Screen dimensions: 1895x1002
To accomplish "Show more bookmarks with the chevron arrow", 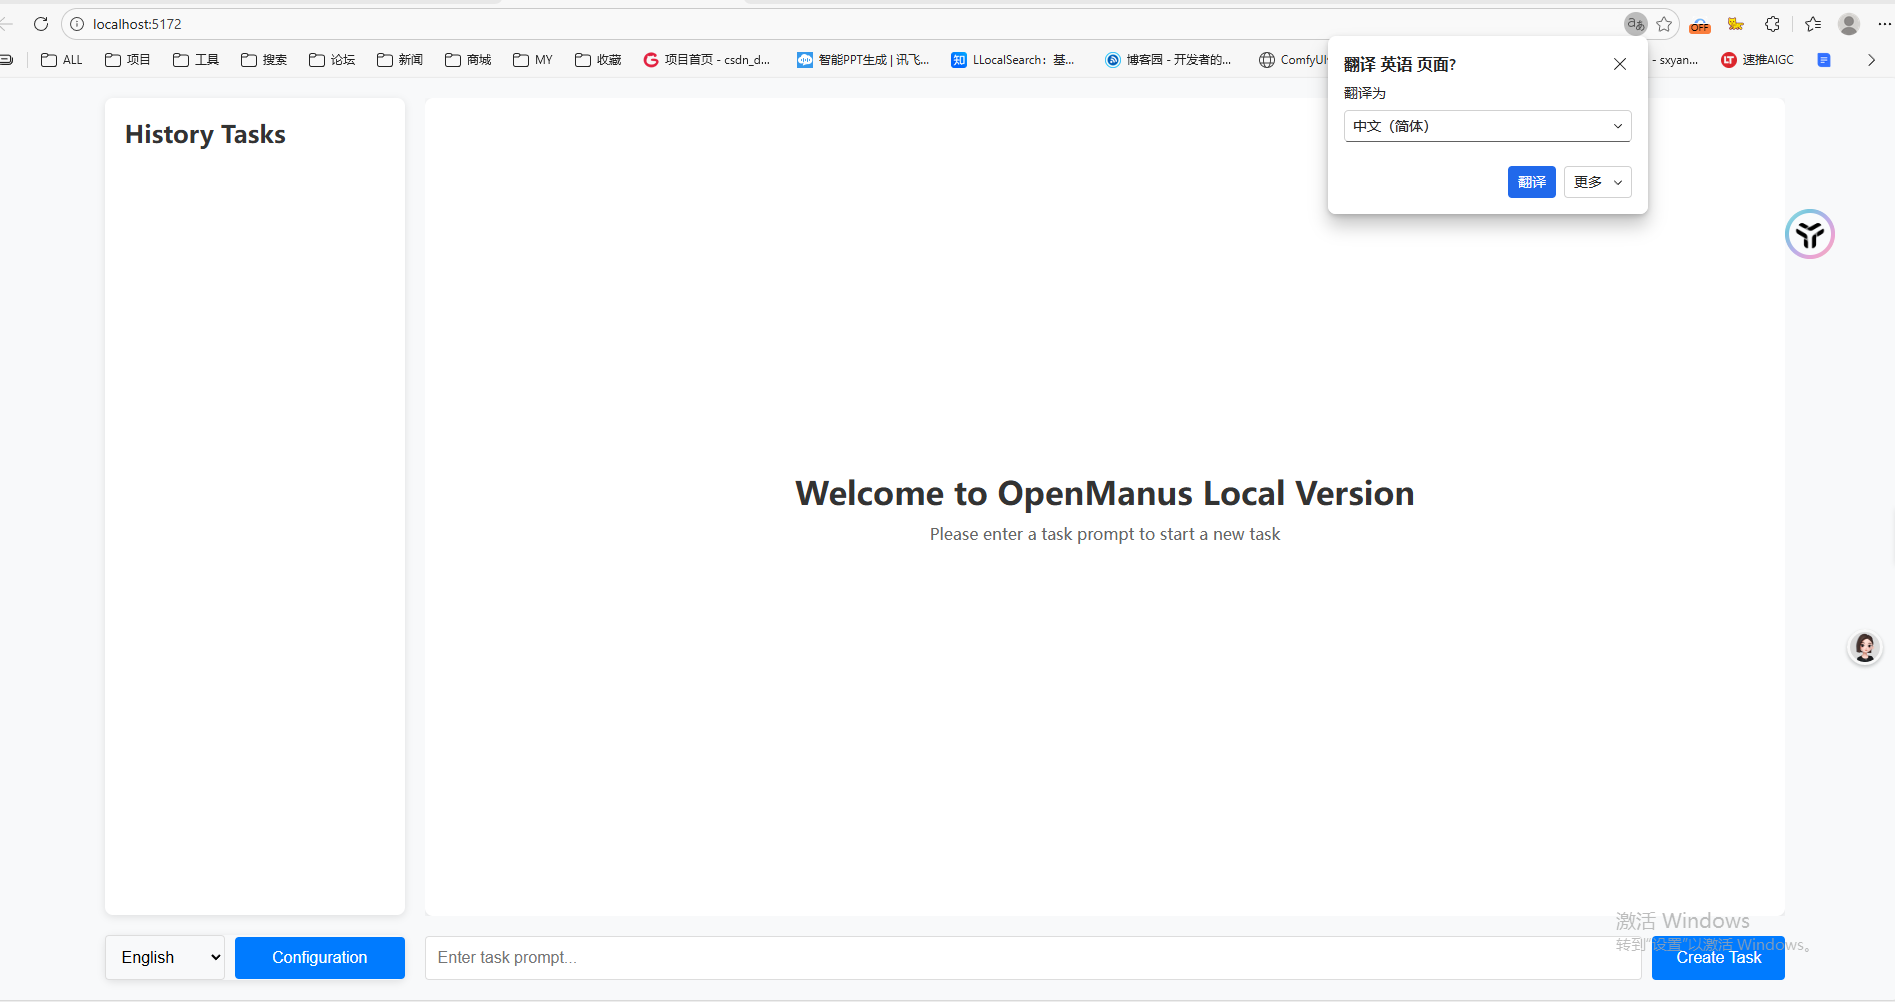I will pyautogui.click(x=1871, y=60).
